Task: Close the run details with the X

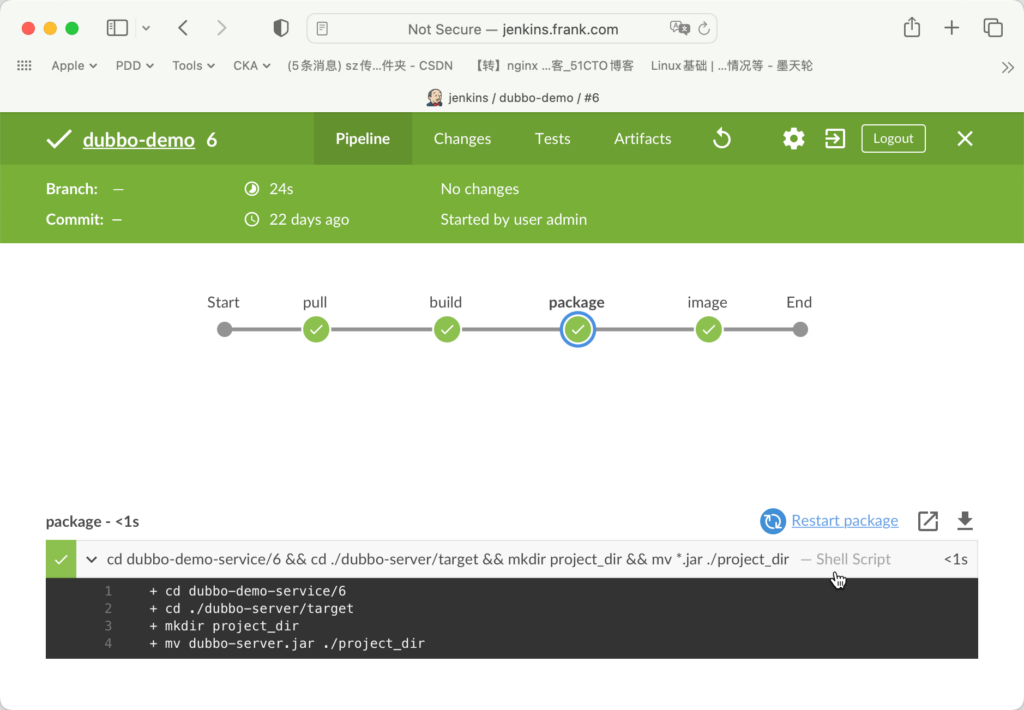Action: pos(965,138)
